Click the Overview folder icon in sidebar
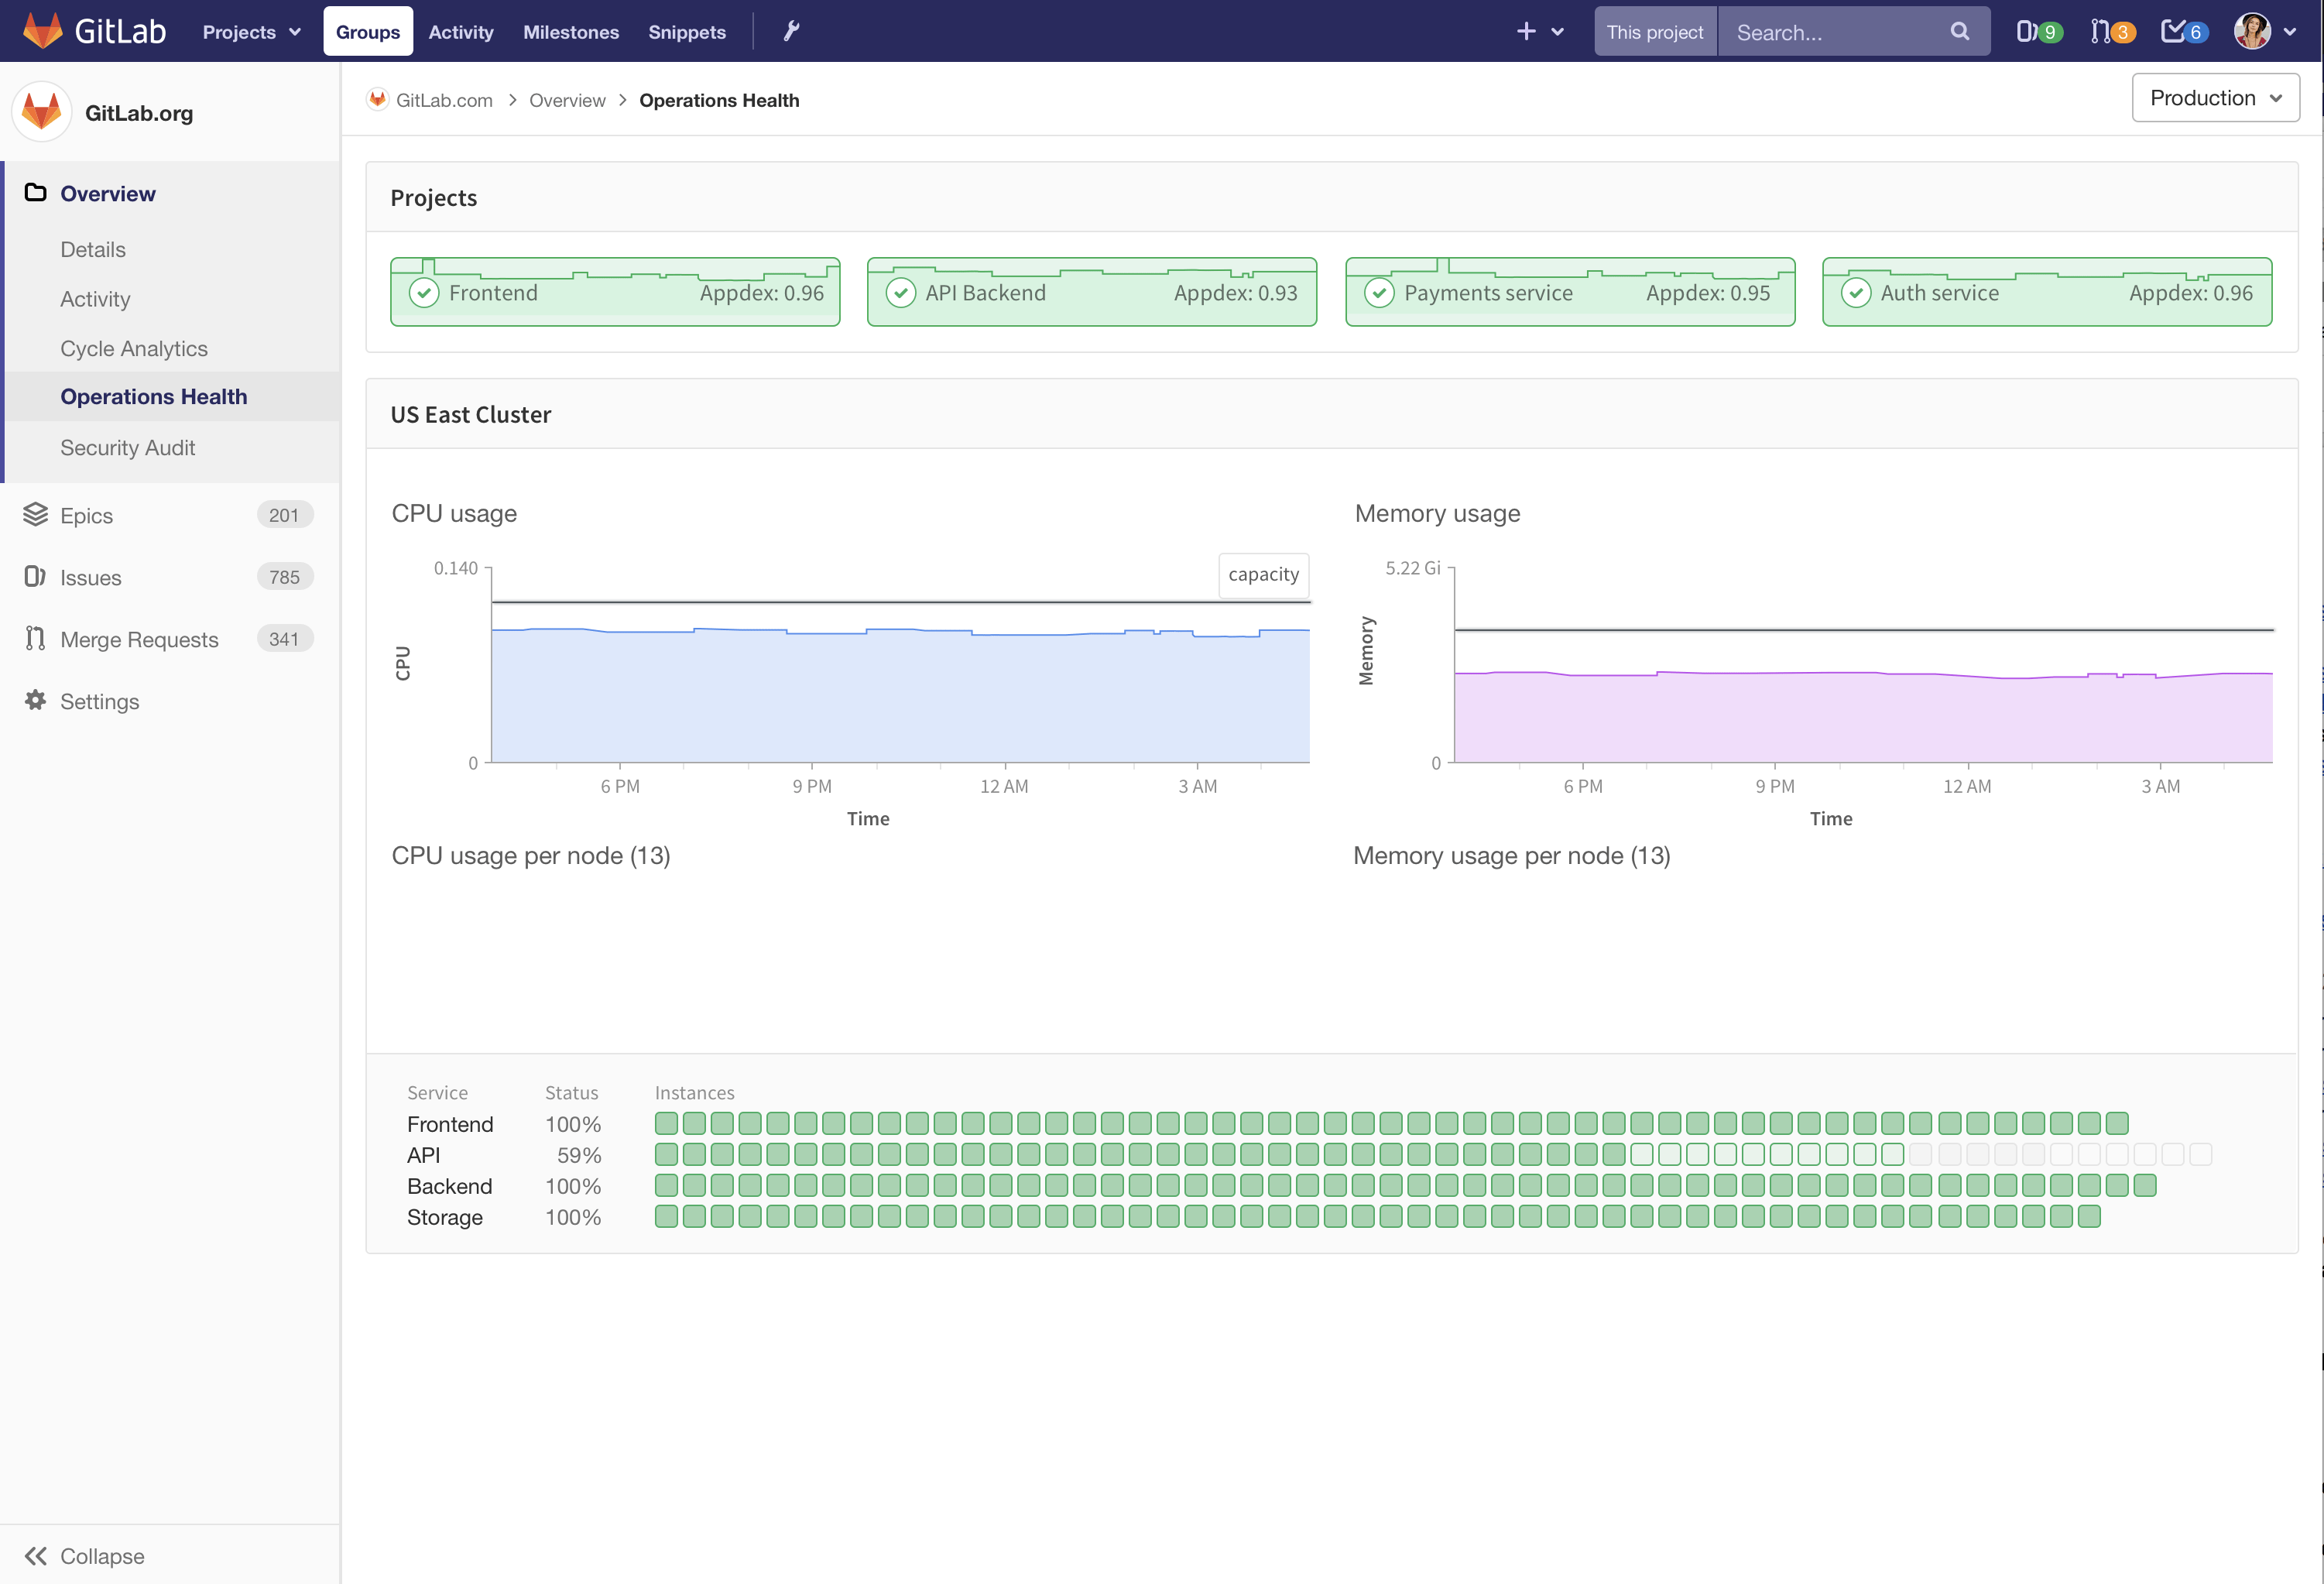The height and width of the screenshot is (1584, 2324). pos(36,192)
